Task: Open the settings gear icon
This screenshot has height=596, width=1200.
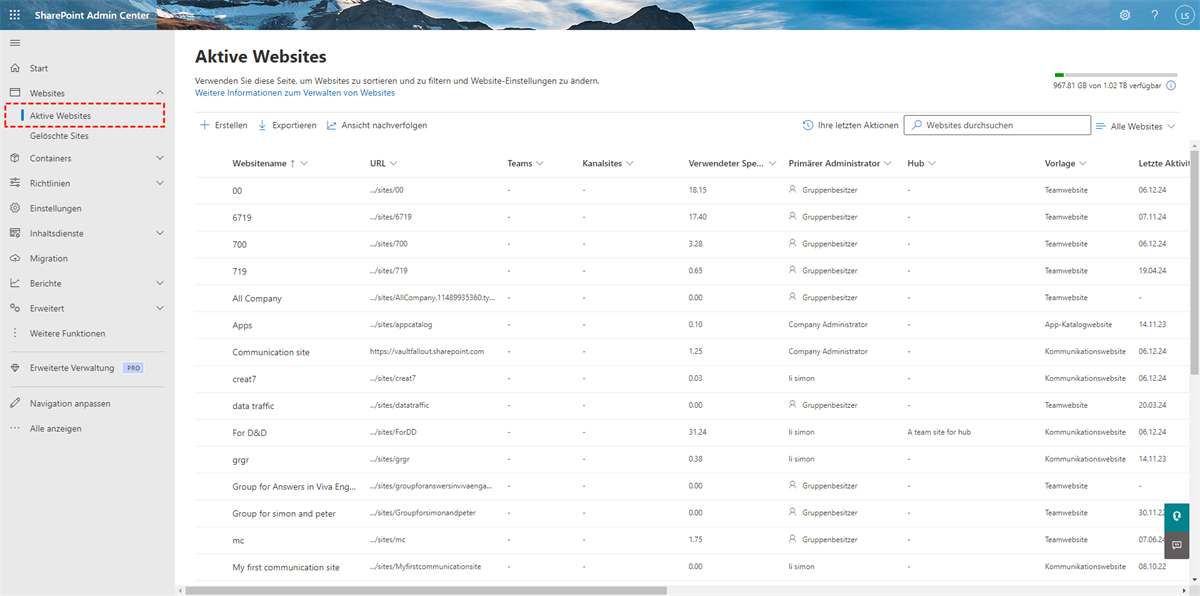Action: pyautogui.click(x=1125, y=15)
